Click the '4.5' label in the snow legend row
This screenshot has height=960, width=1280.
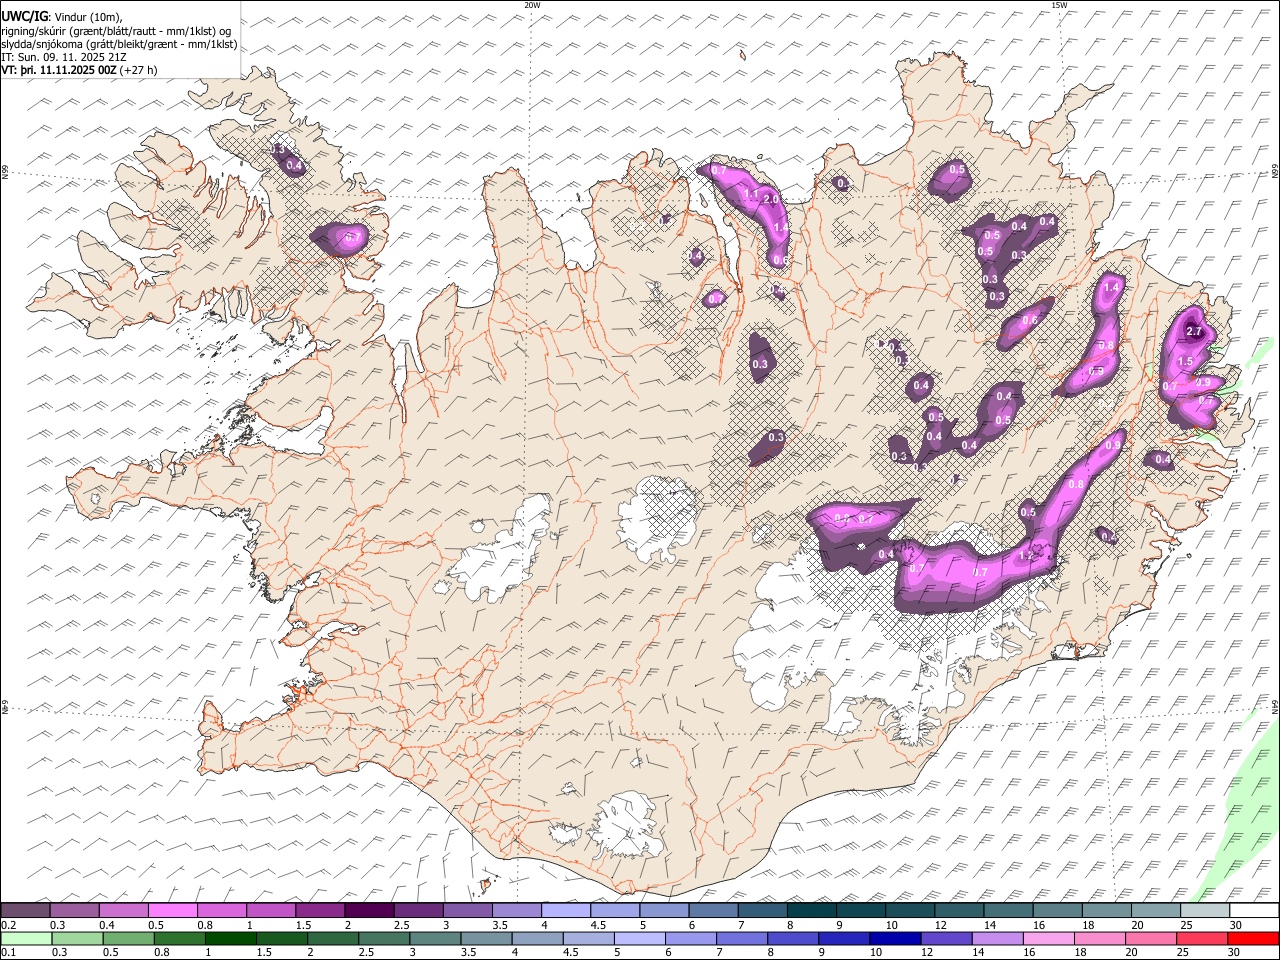598,925
